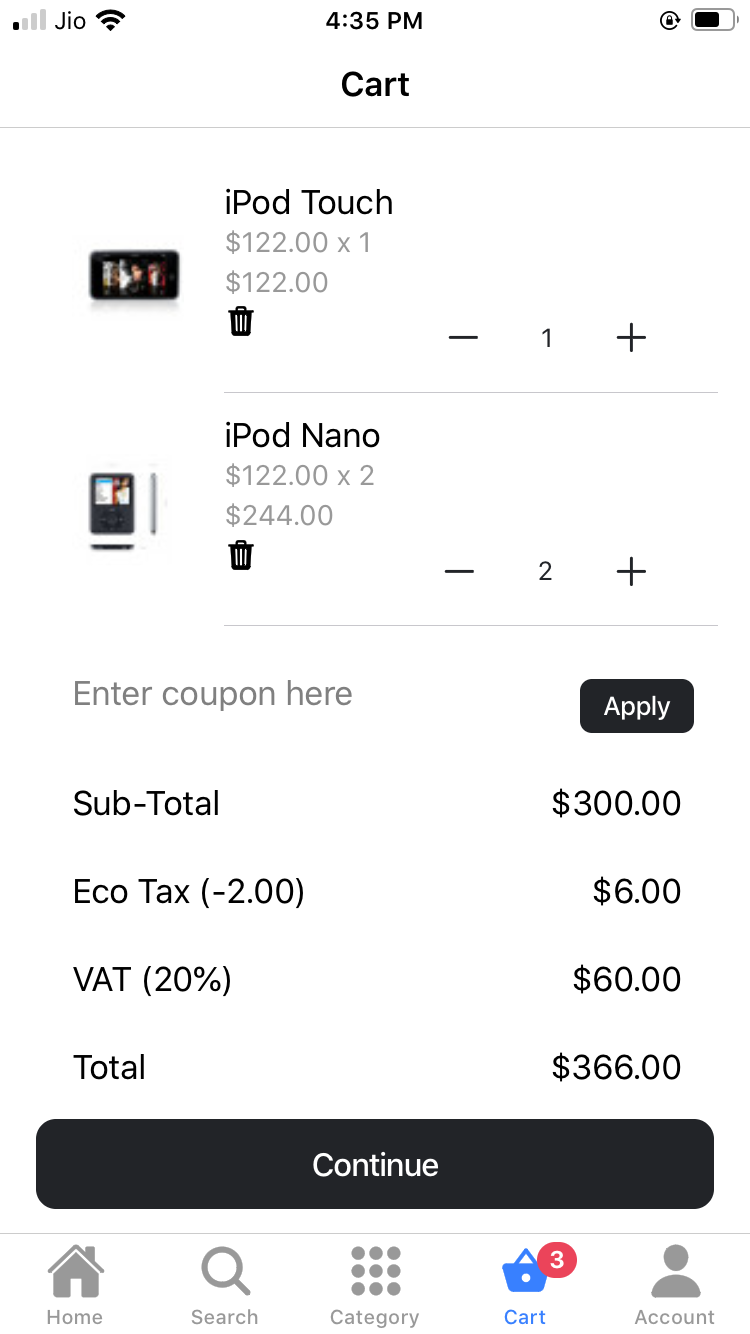This screenshot has height=1334, width=750.
Task: Decrease iPod Nano quantity with minus
Action: point(459,571)
